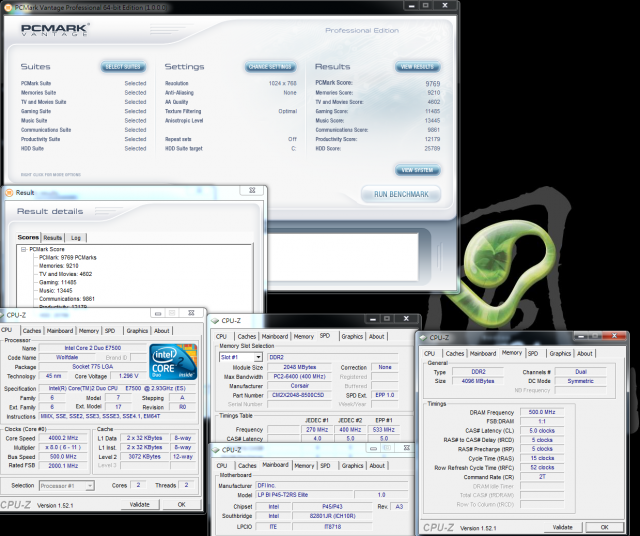Open Caches tab in CPU-Z processor window
The height and width of the screenshot is (536, 640).
pos(32,331)
